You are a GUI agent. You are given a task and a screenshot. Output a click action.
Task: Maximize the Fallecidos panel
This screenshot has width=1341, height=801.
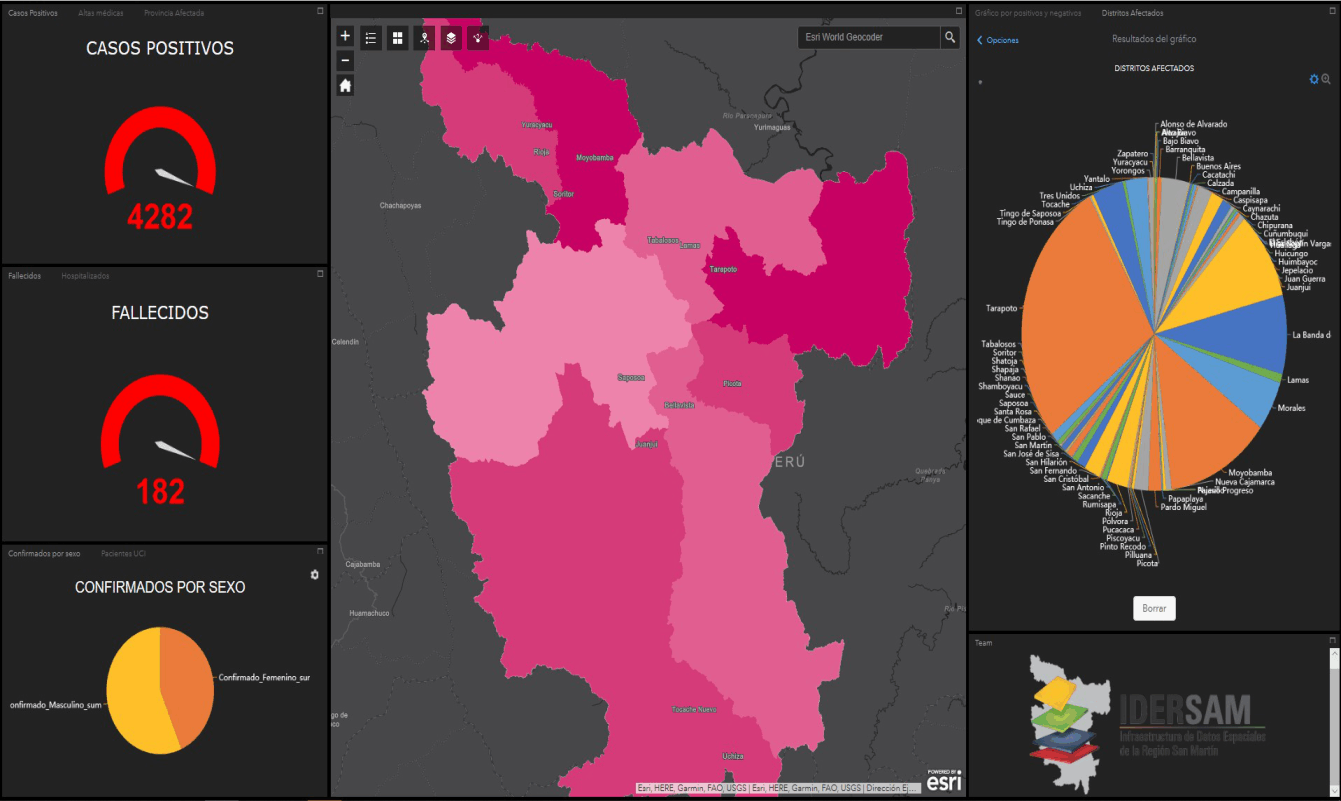[320, 273]
